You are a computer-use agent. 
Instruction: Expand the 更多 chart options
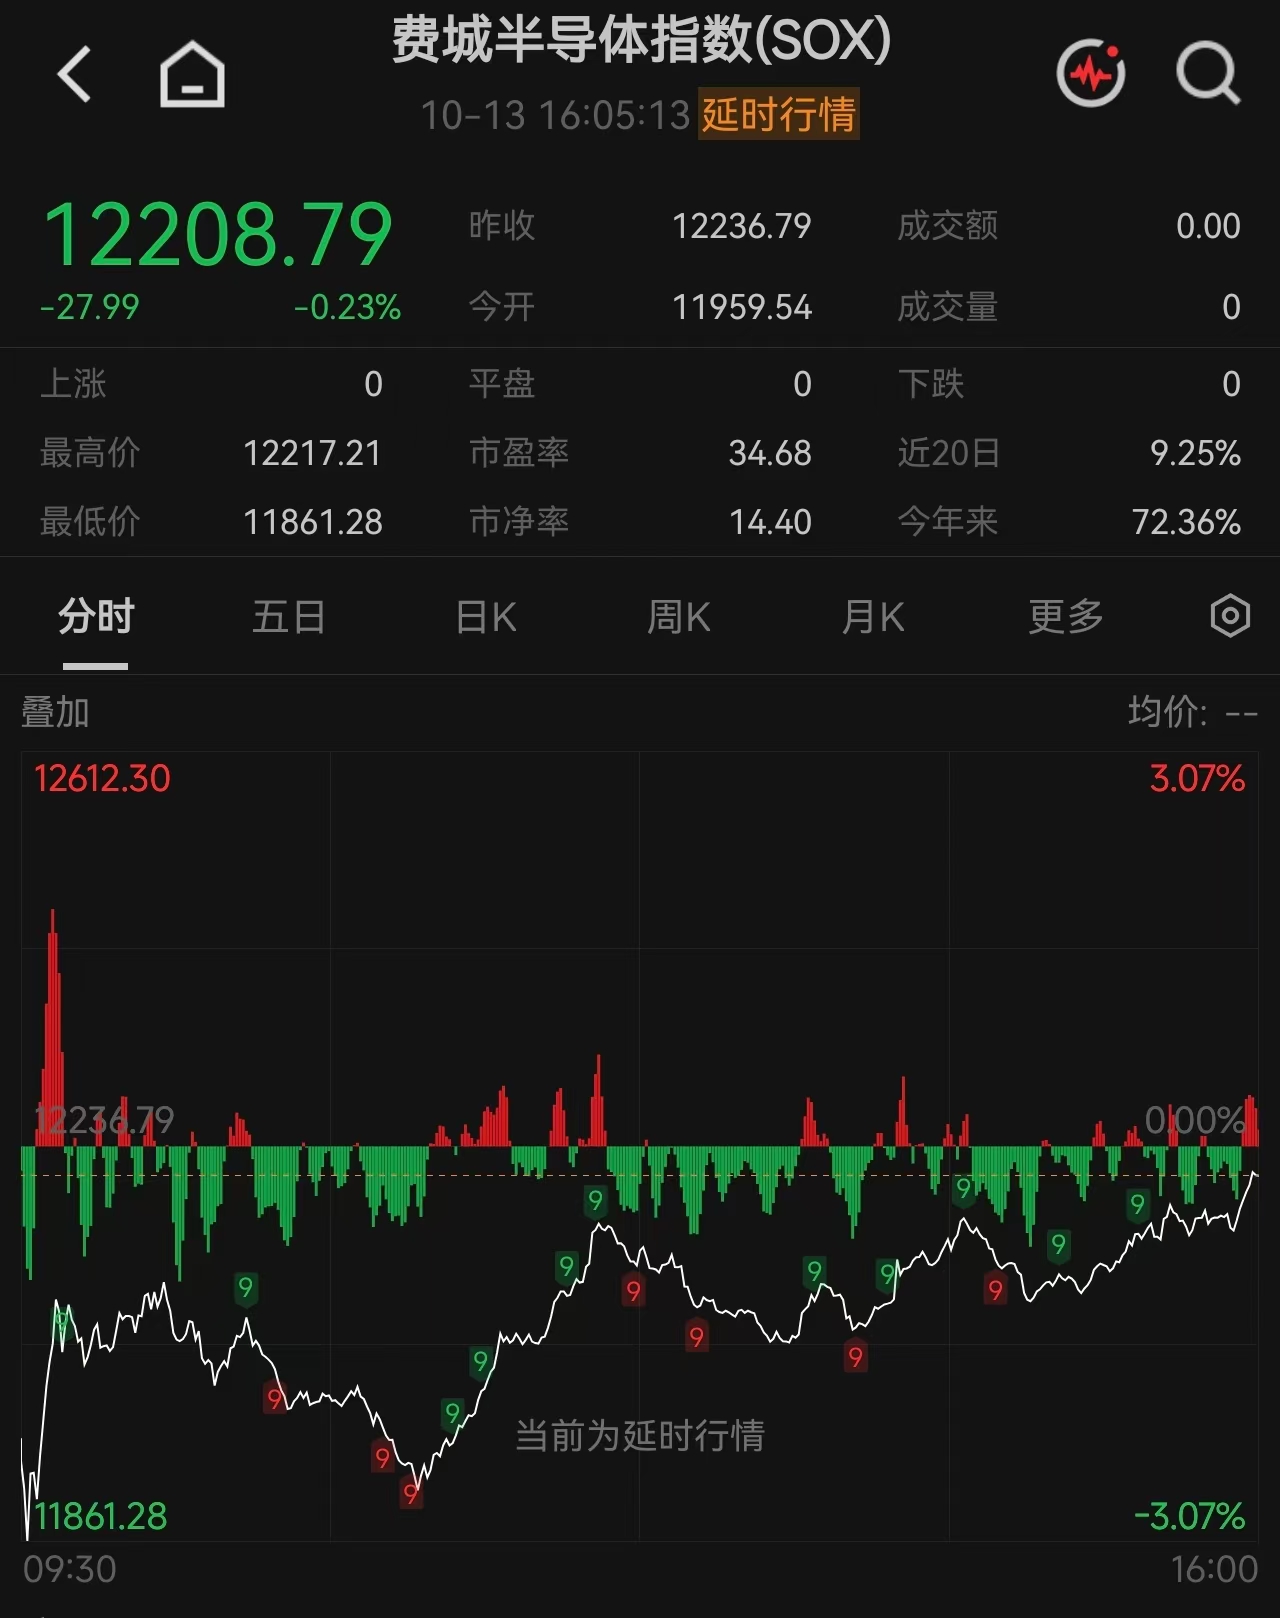click(1066, 616)
